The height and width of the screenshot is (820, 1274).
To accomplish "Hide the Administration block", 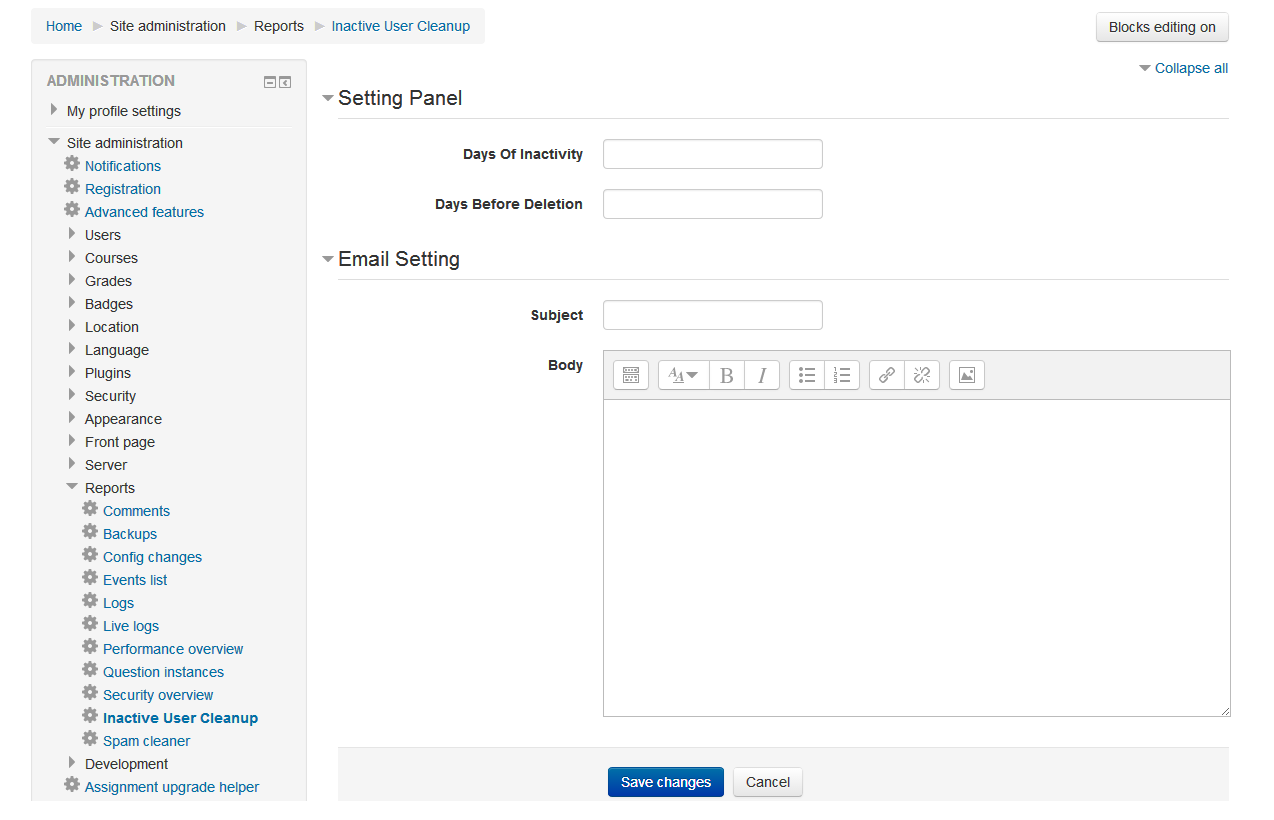I will (270, 82).
